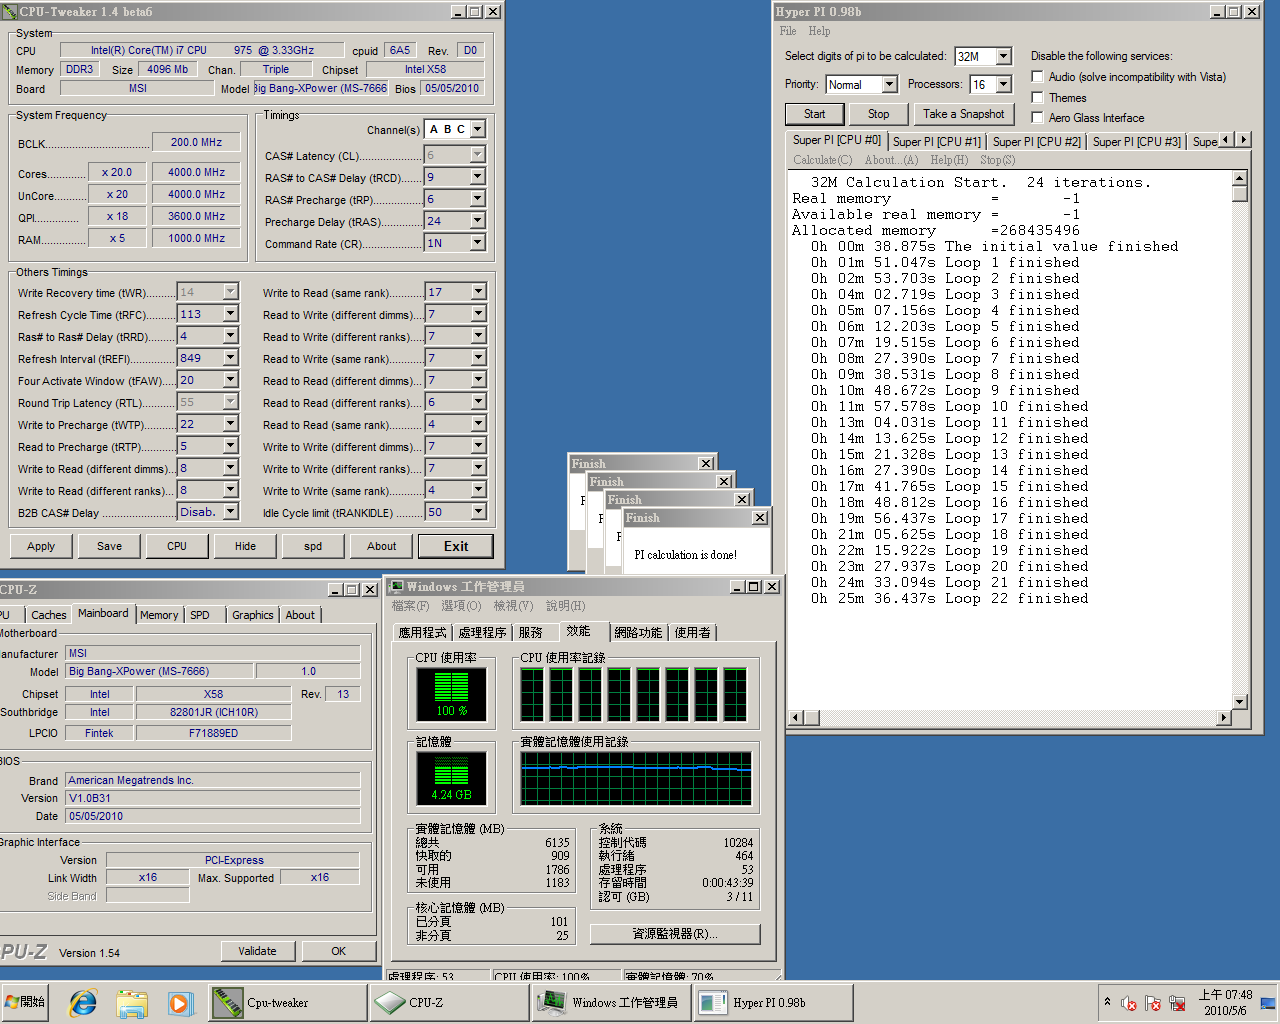Switch to CPU-Z taskbar button
This screenshot has height=1024, width=1280.
point(449,1002)
